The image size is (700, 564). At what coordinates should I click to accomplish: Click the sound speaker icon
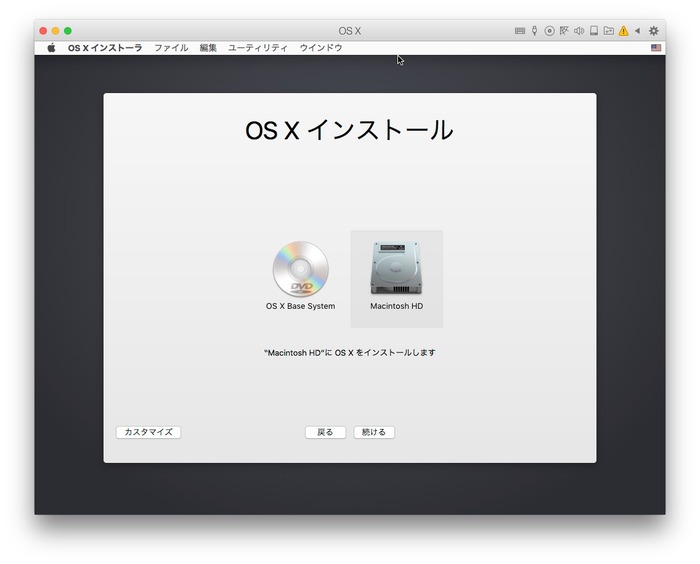coord(579,31)
